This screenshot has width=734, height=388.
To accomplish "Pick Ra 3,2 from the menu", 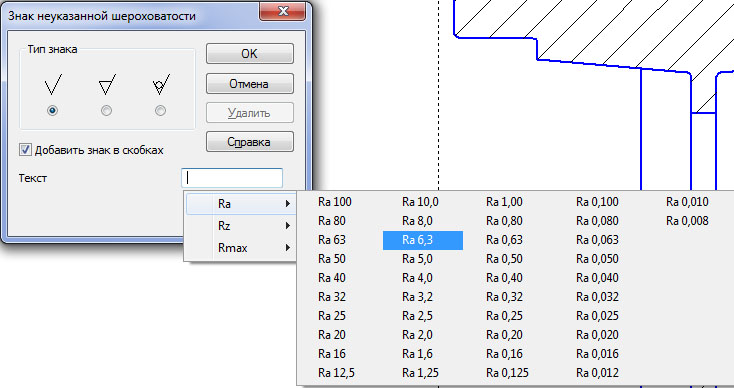I will 418,297.
